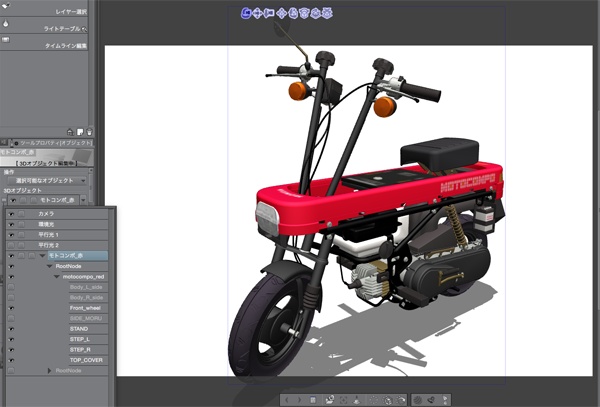The image size is (600, 407).
Task: Toggle lock checkbox on 環境光 row
Action: tap(21, 225)
